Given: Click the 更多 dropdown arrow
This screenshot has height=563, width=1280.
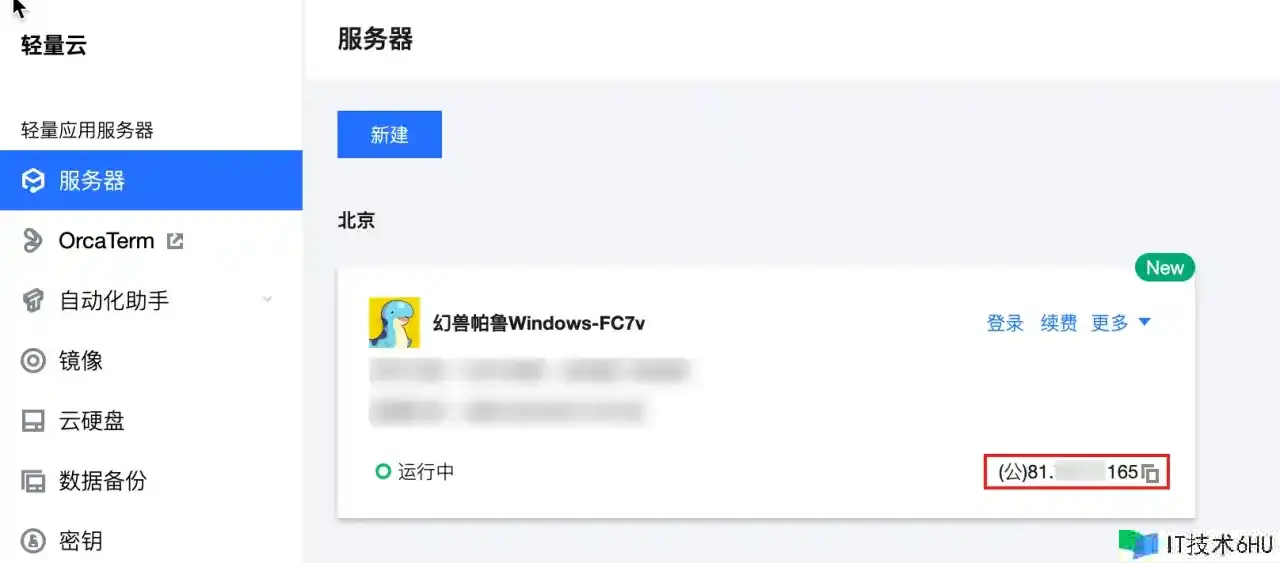Looking at the screenshot, I should point(1145,322).
